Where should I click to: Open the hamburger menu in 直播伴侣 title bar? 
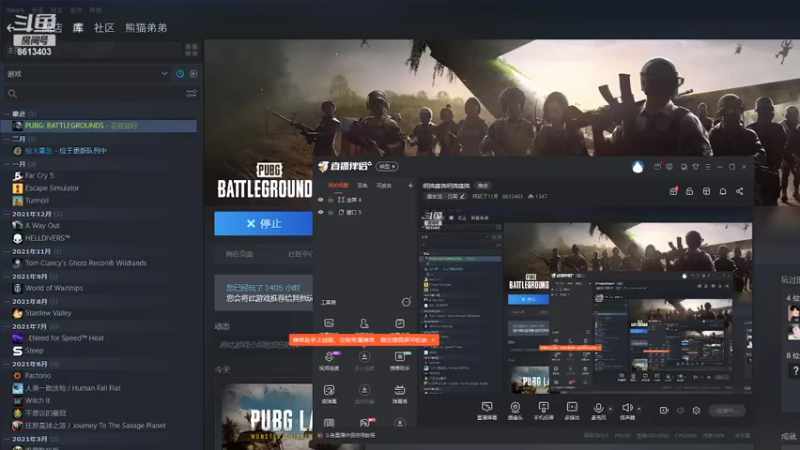pyautogui.click(x=708, y=167)
